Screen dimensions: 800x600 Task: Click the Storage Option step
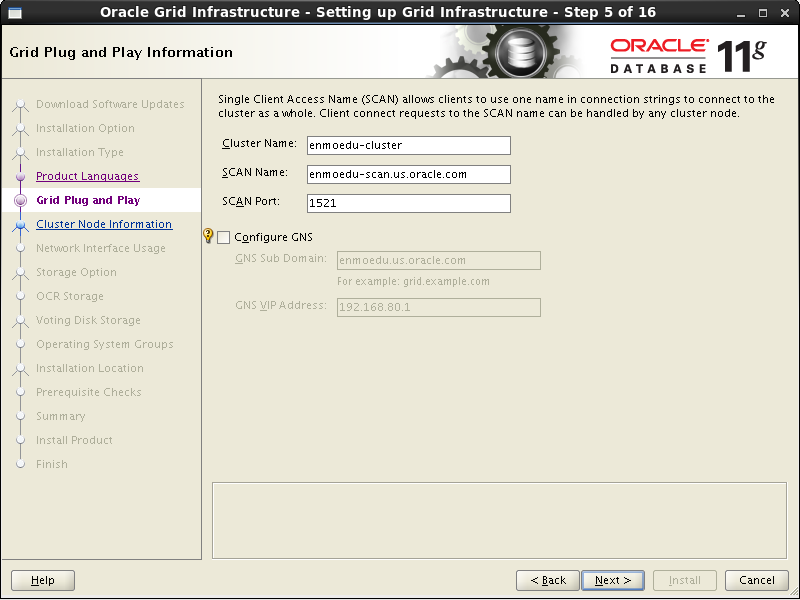tap(76, 272)
